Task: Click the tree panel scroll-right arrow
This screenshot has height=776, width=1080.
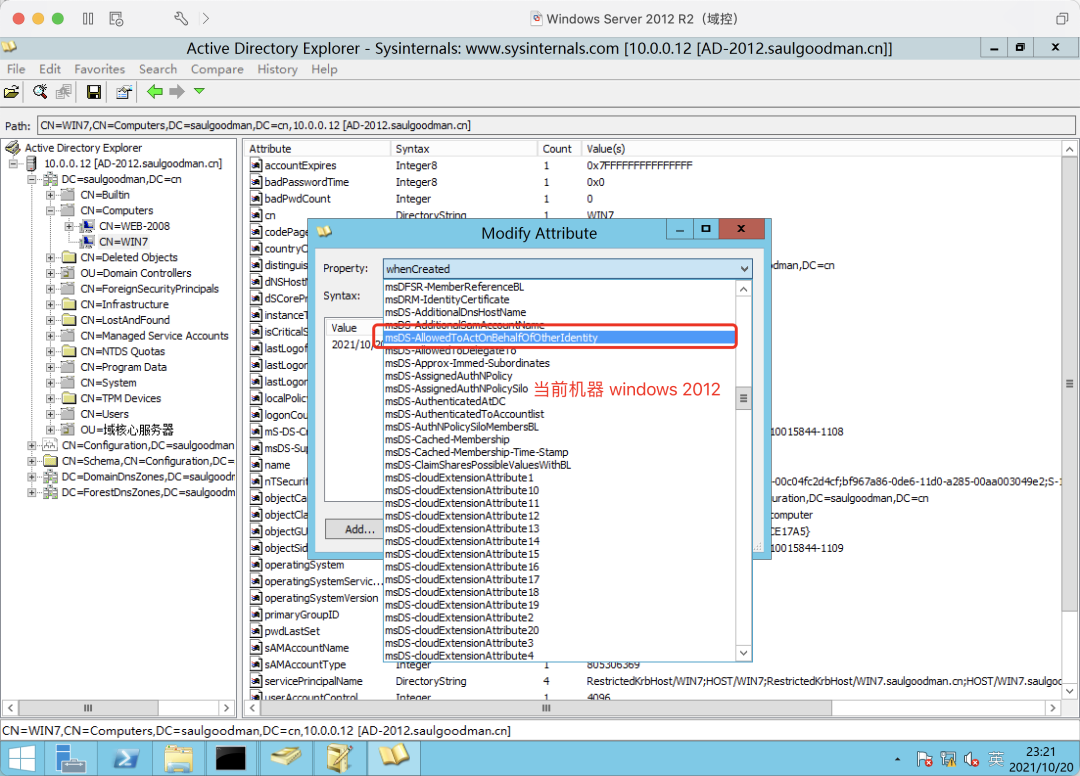Action: point(226,708)
